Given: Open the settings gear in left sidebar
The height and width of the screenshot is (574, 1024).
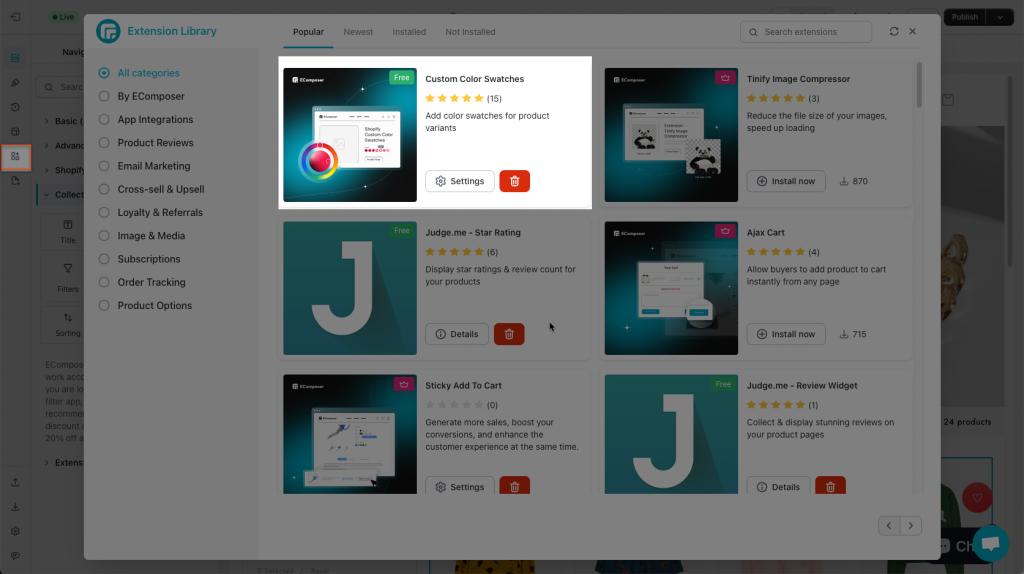Looking at the screenshot, I should tap(15, 531).
